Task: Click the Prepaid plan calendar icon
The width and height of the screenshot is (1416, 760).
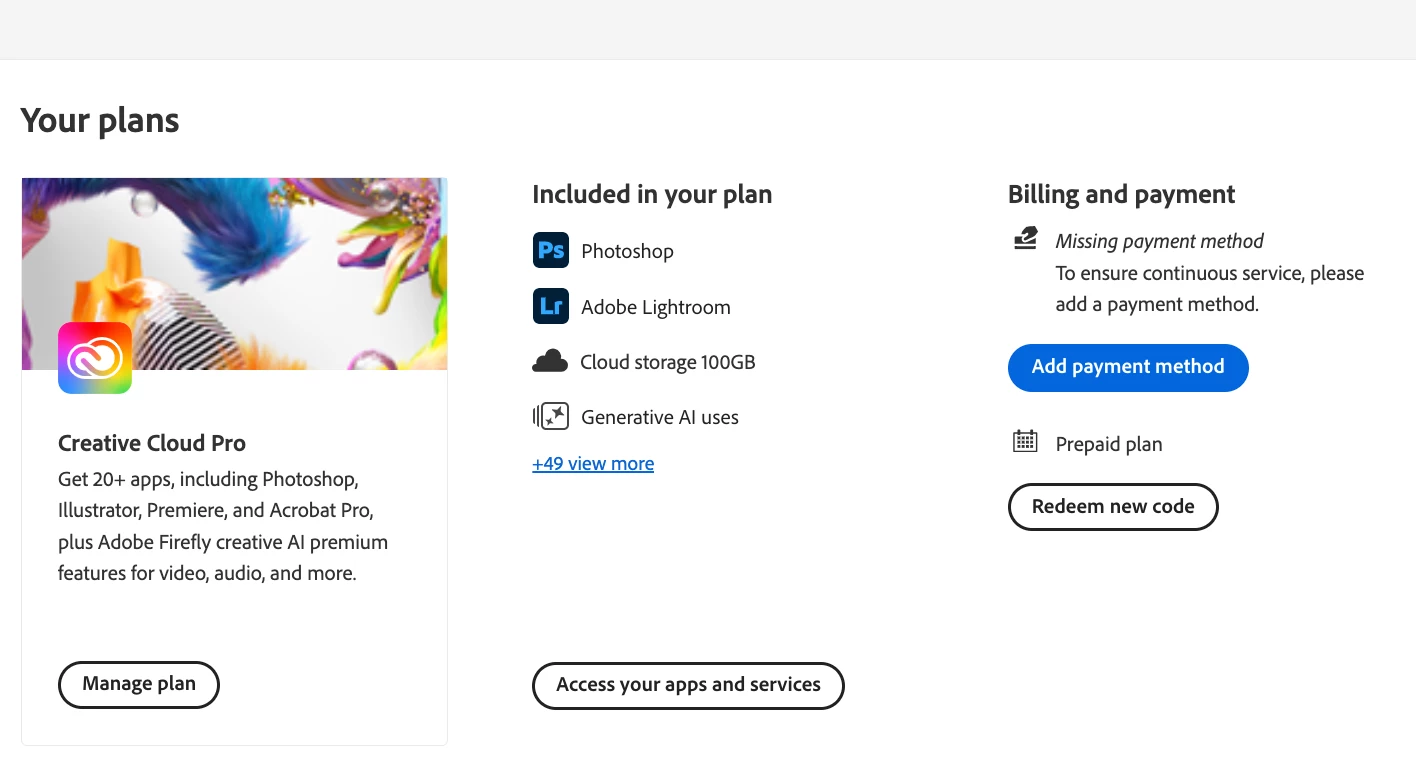Action: click(1025, 441)
